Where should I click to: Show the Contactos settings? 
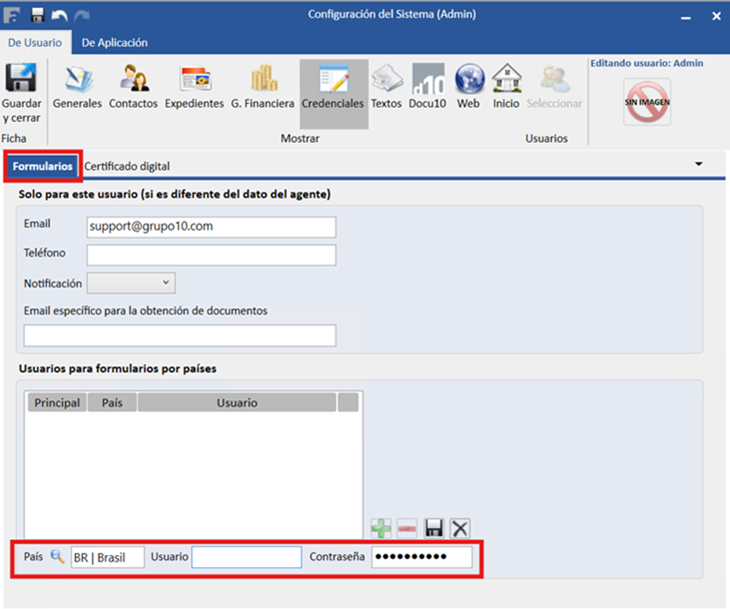(134, 78)
